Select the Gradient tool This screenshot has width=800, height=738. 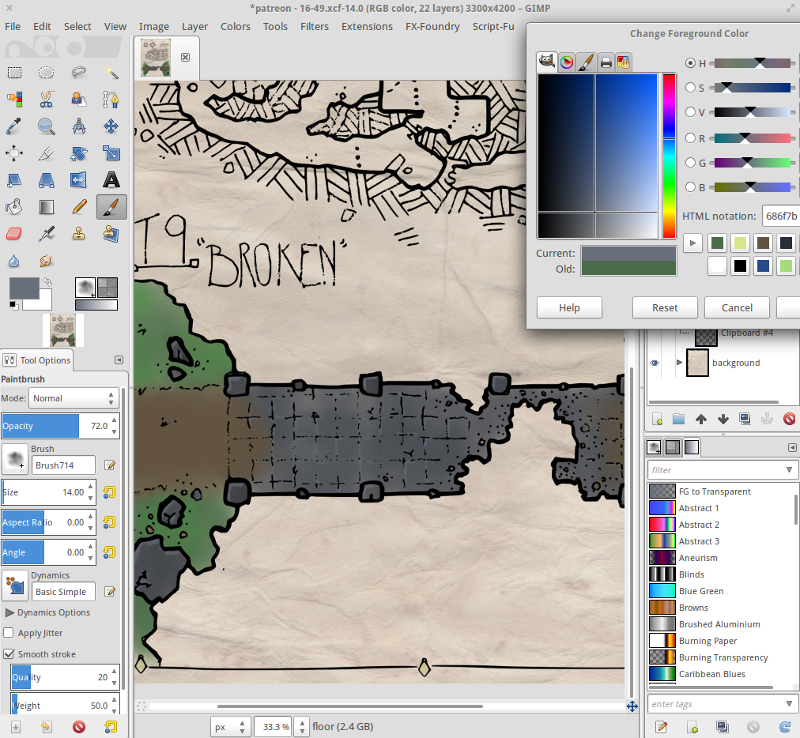pyautogui.click(x=46, y=207)
